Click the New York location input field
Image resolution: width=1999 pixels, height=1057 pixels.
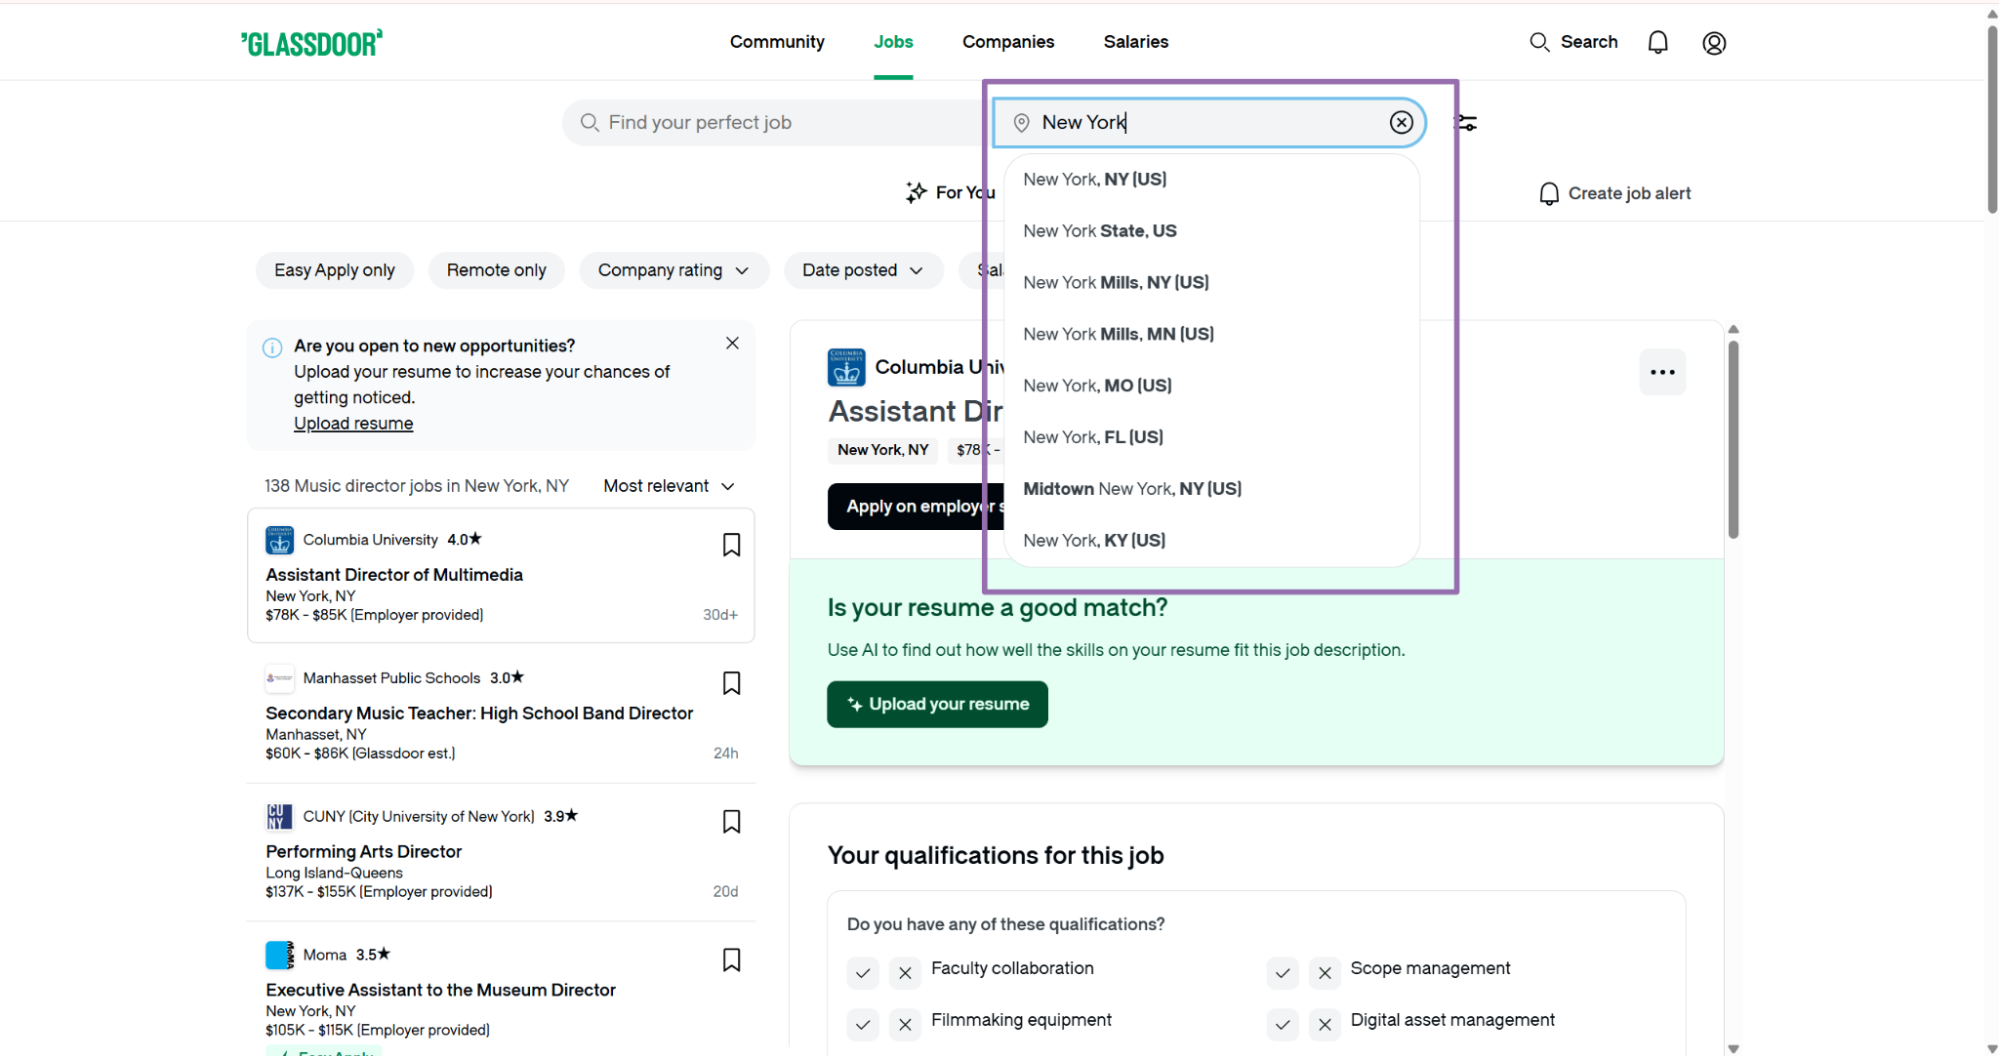pos(1208,122)
